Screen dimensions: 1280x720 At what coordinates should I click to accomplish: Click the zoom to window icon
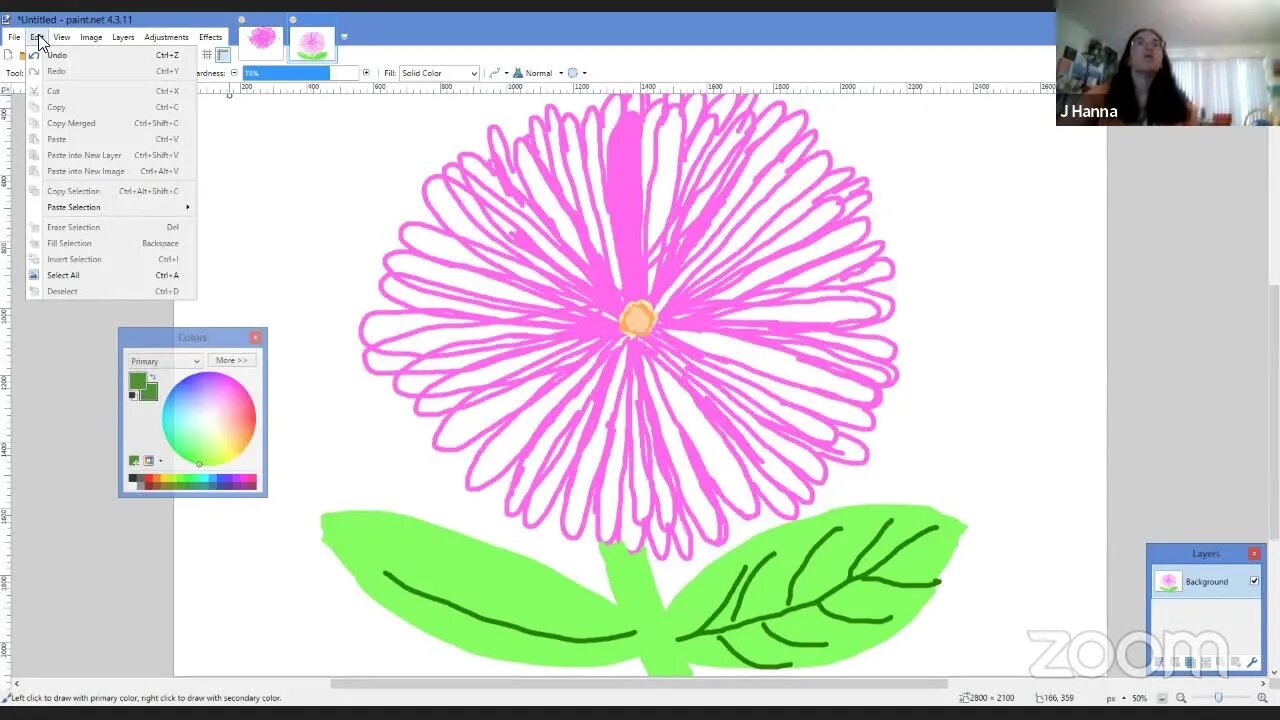pyautogui.click(x=1162, y=698)
